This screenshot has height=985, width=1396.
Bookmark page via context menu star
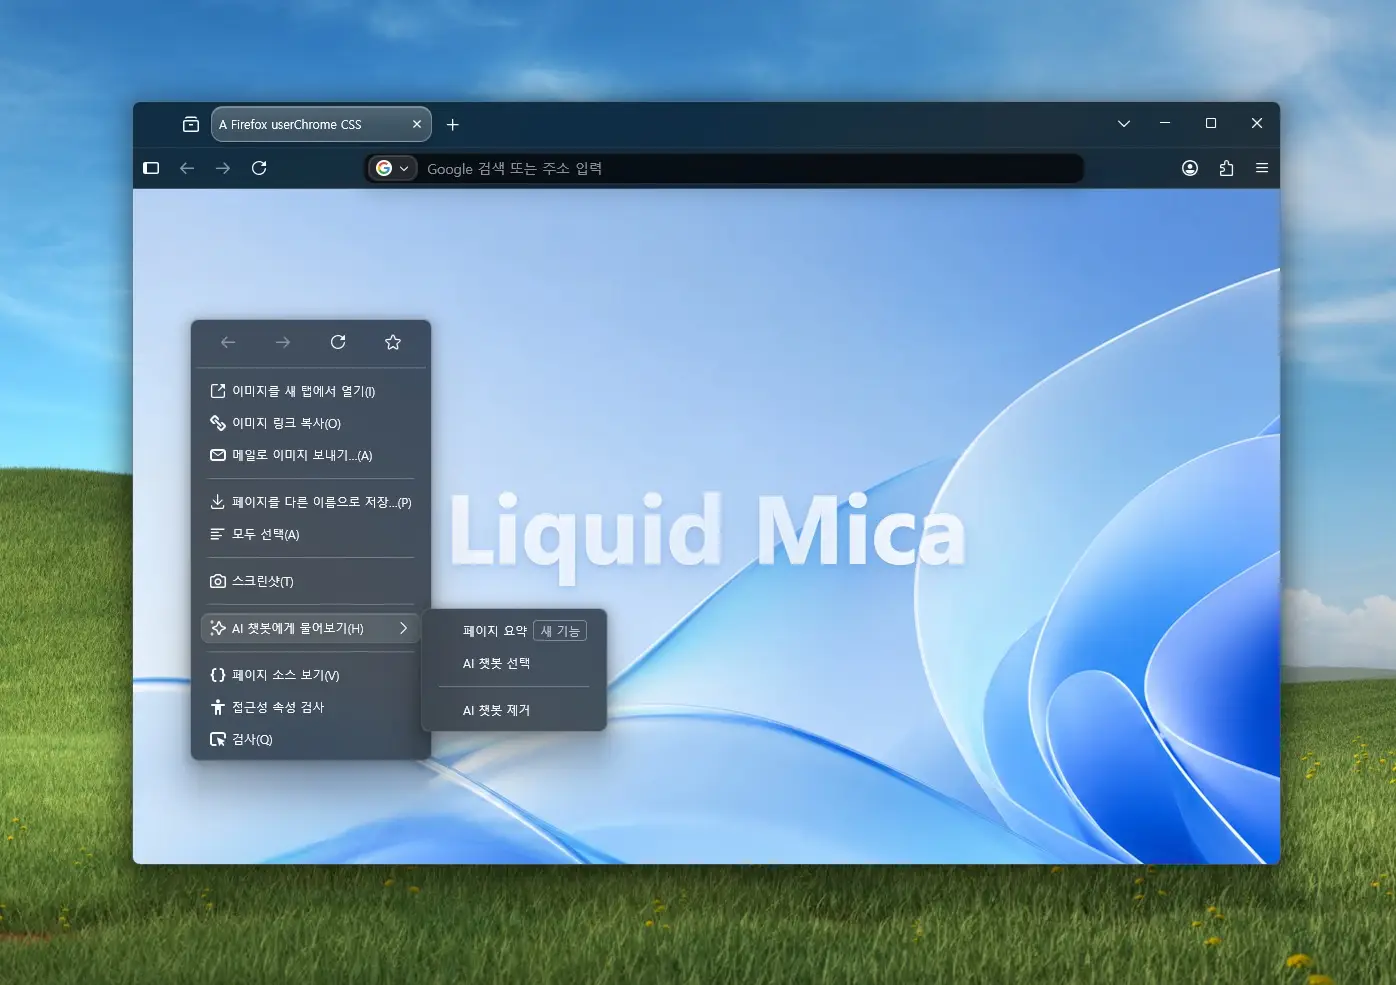tap(393, 342)
